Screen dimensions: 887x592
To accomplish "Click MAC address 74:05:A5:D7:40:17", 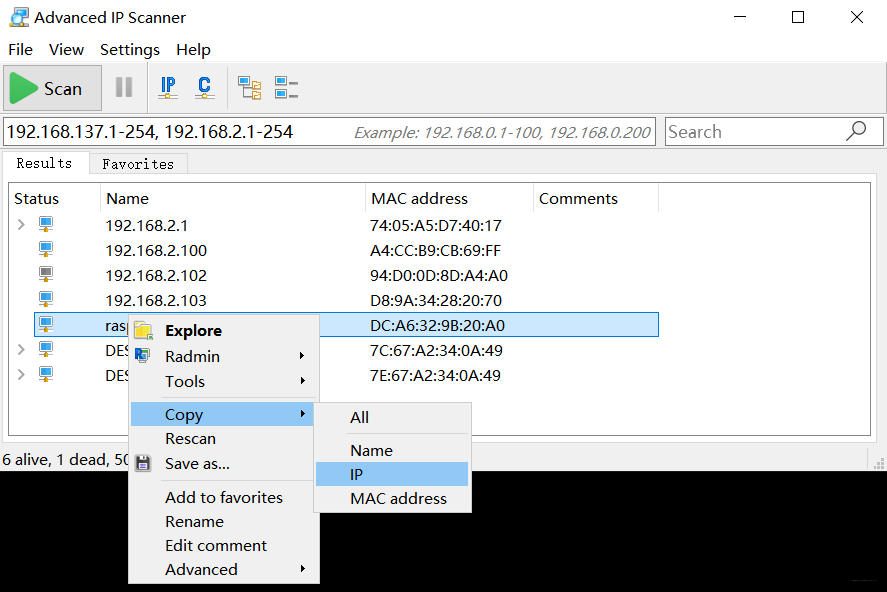I will coord(436,226).
